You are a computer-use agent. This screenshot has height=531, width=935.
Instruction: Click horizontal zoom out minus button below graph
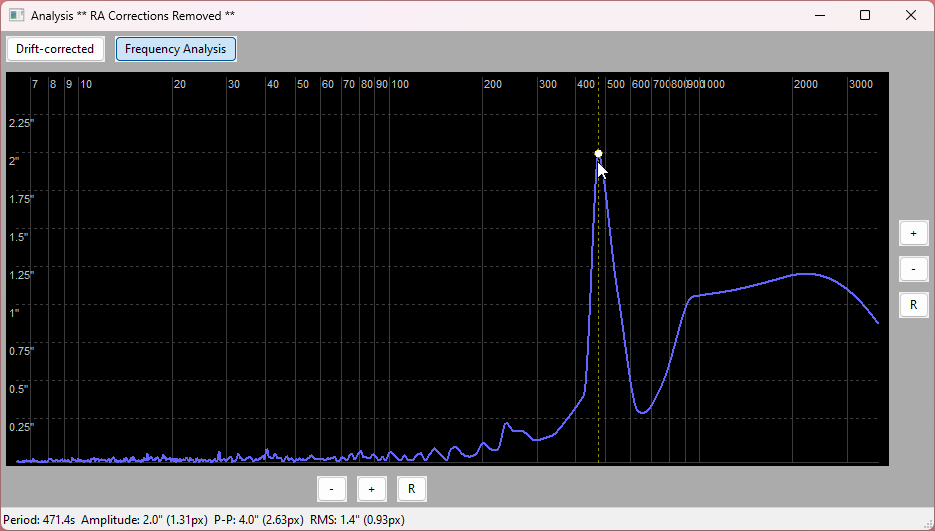coord(332,489)
